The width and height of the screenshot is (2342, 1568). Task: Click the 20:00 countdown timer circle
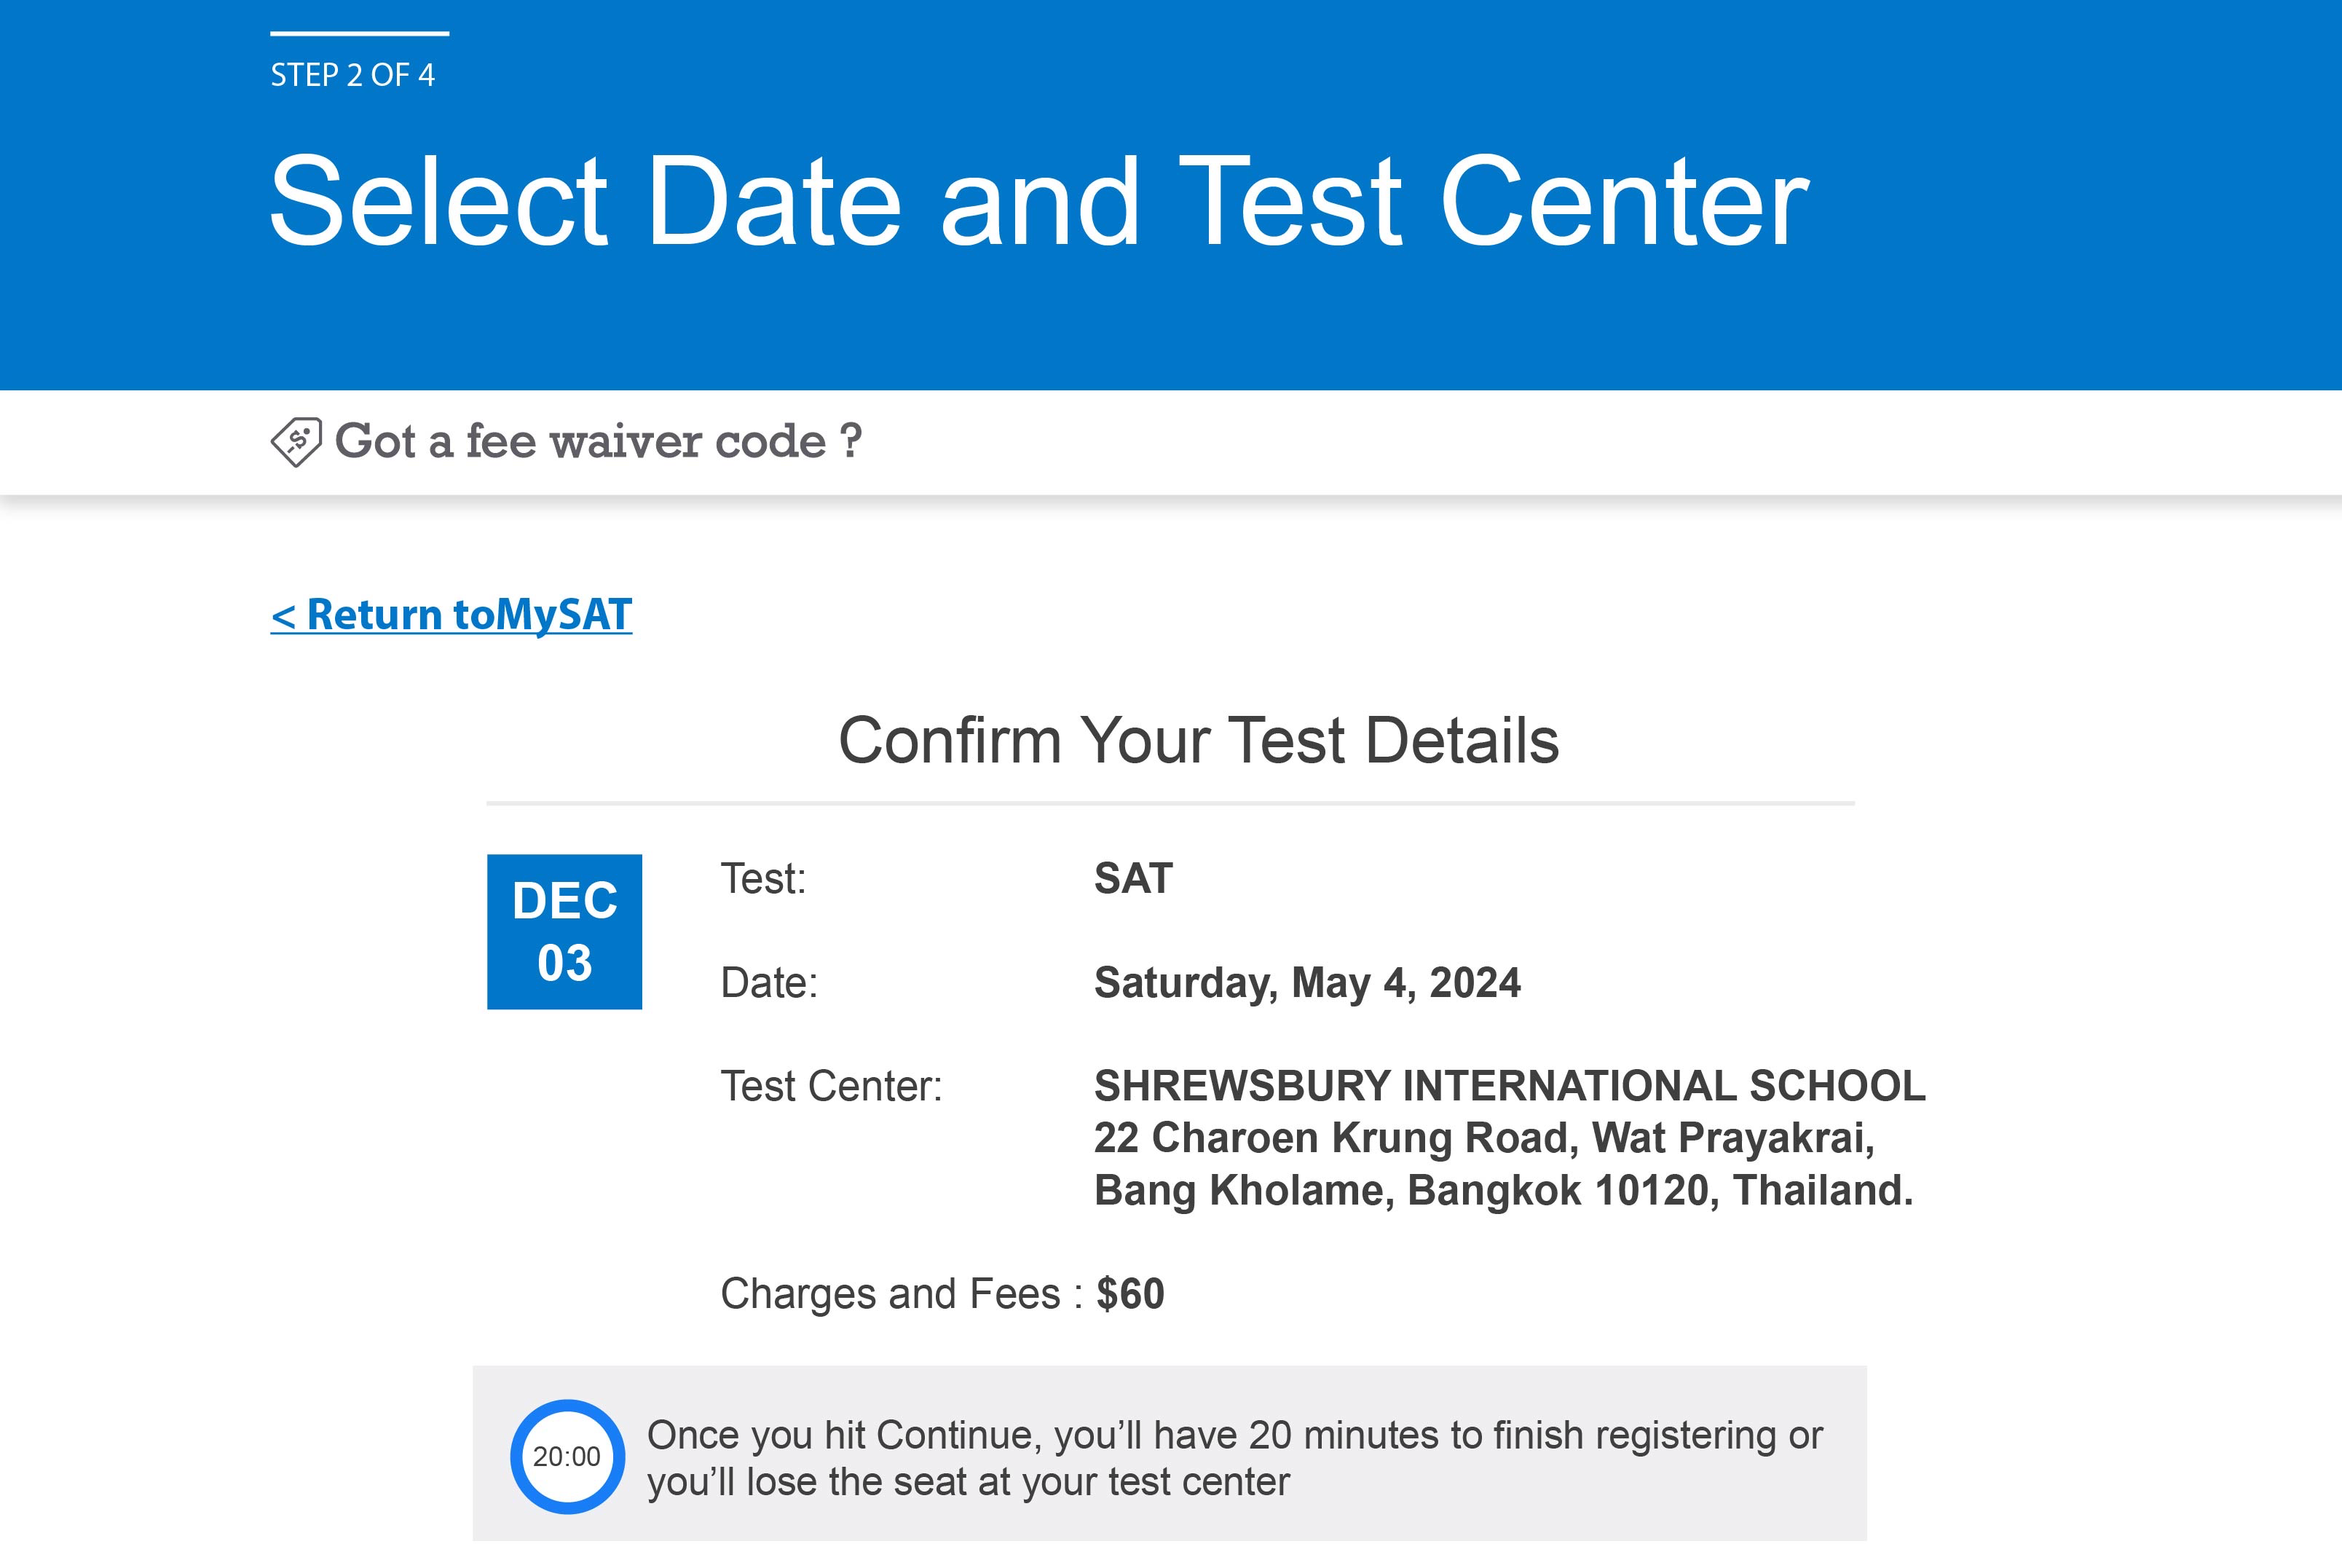567,1456
